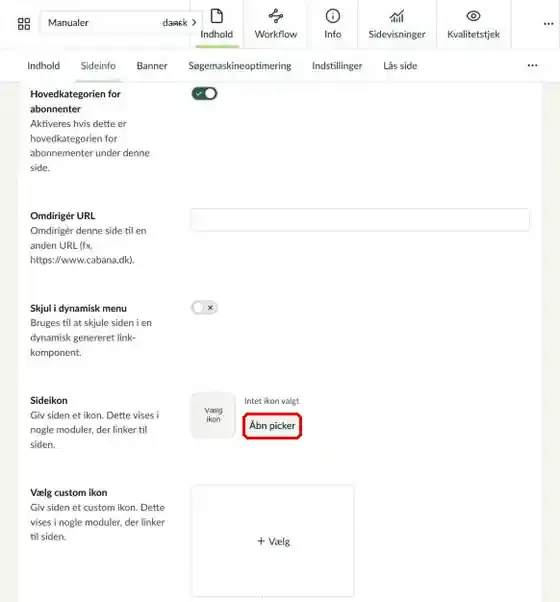Open the dansk language variant selector
This screenshot has height=602, width=560.
179,23
